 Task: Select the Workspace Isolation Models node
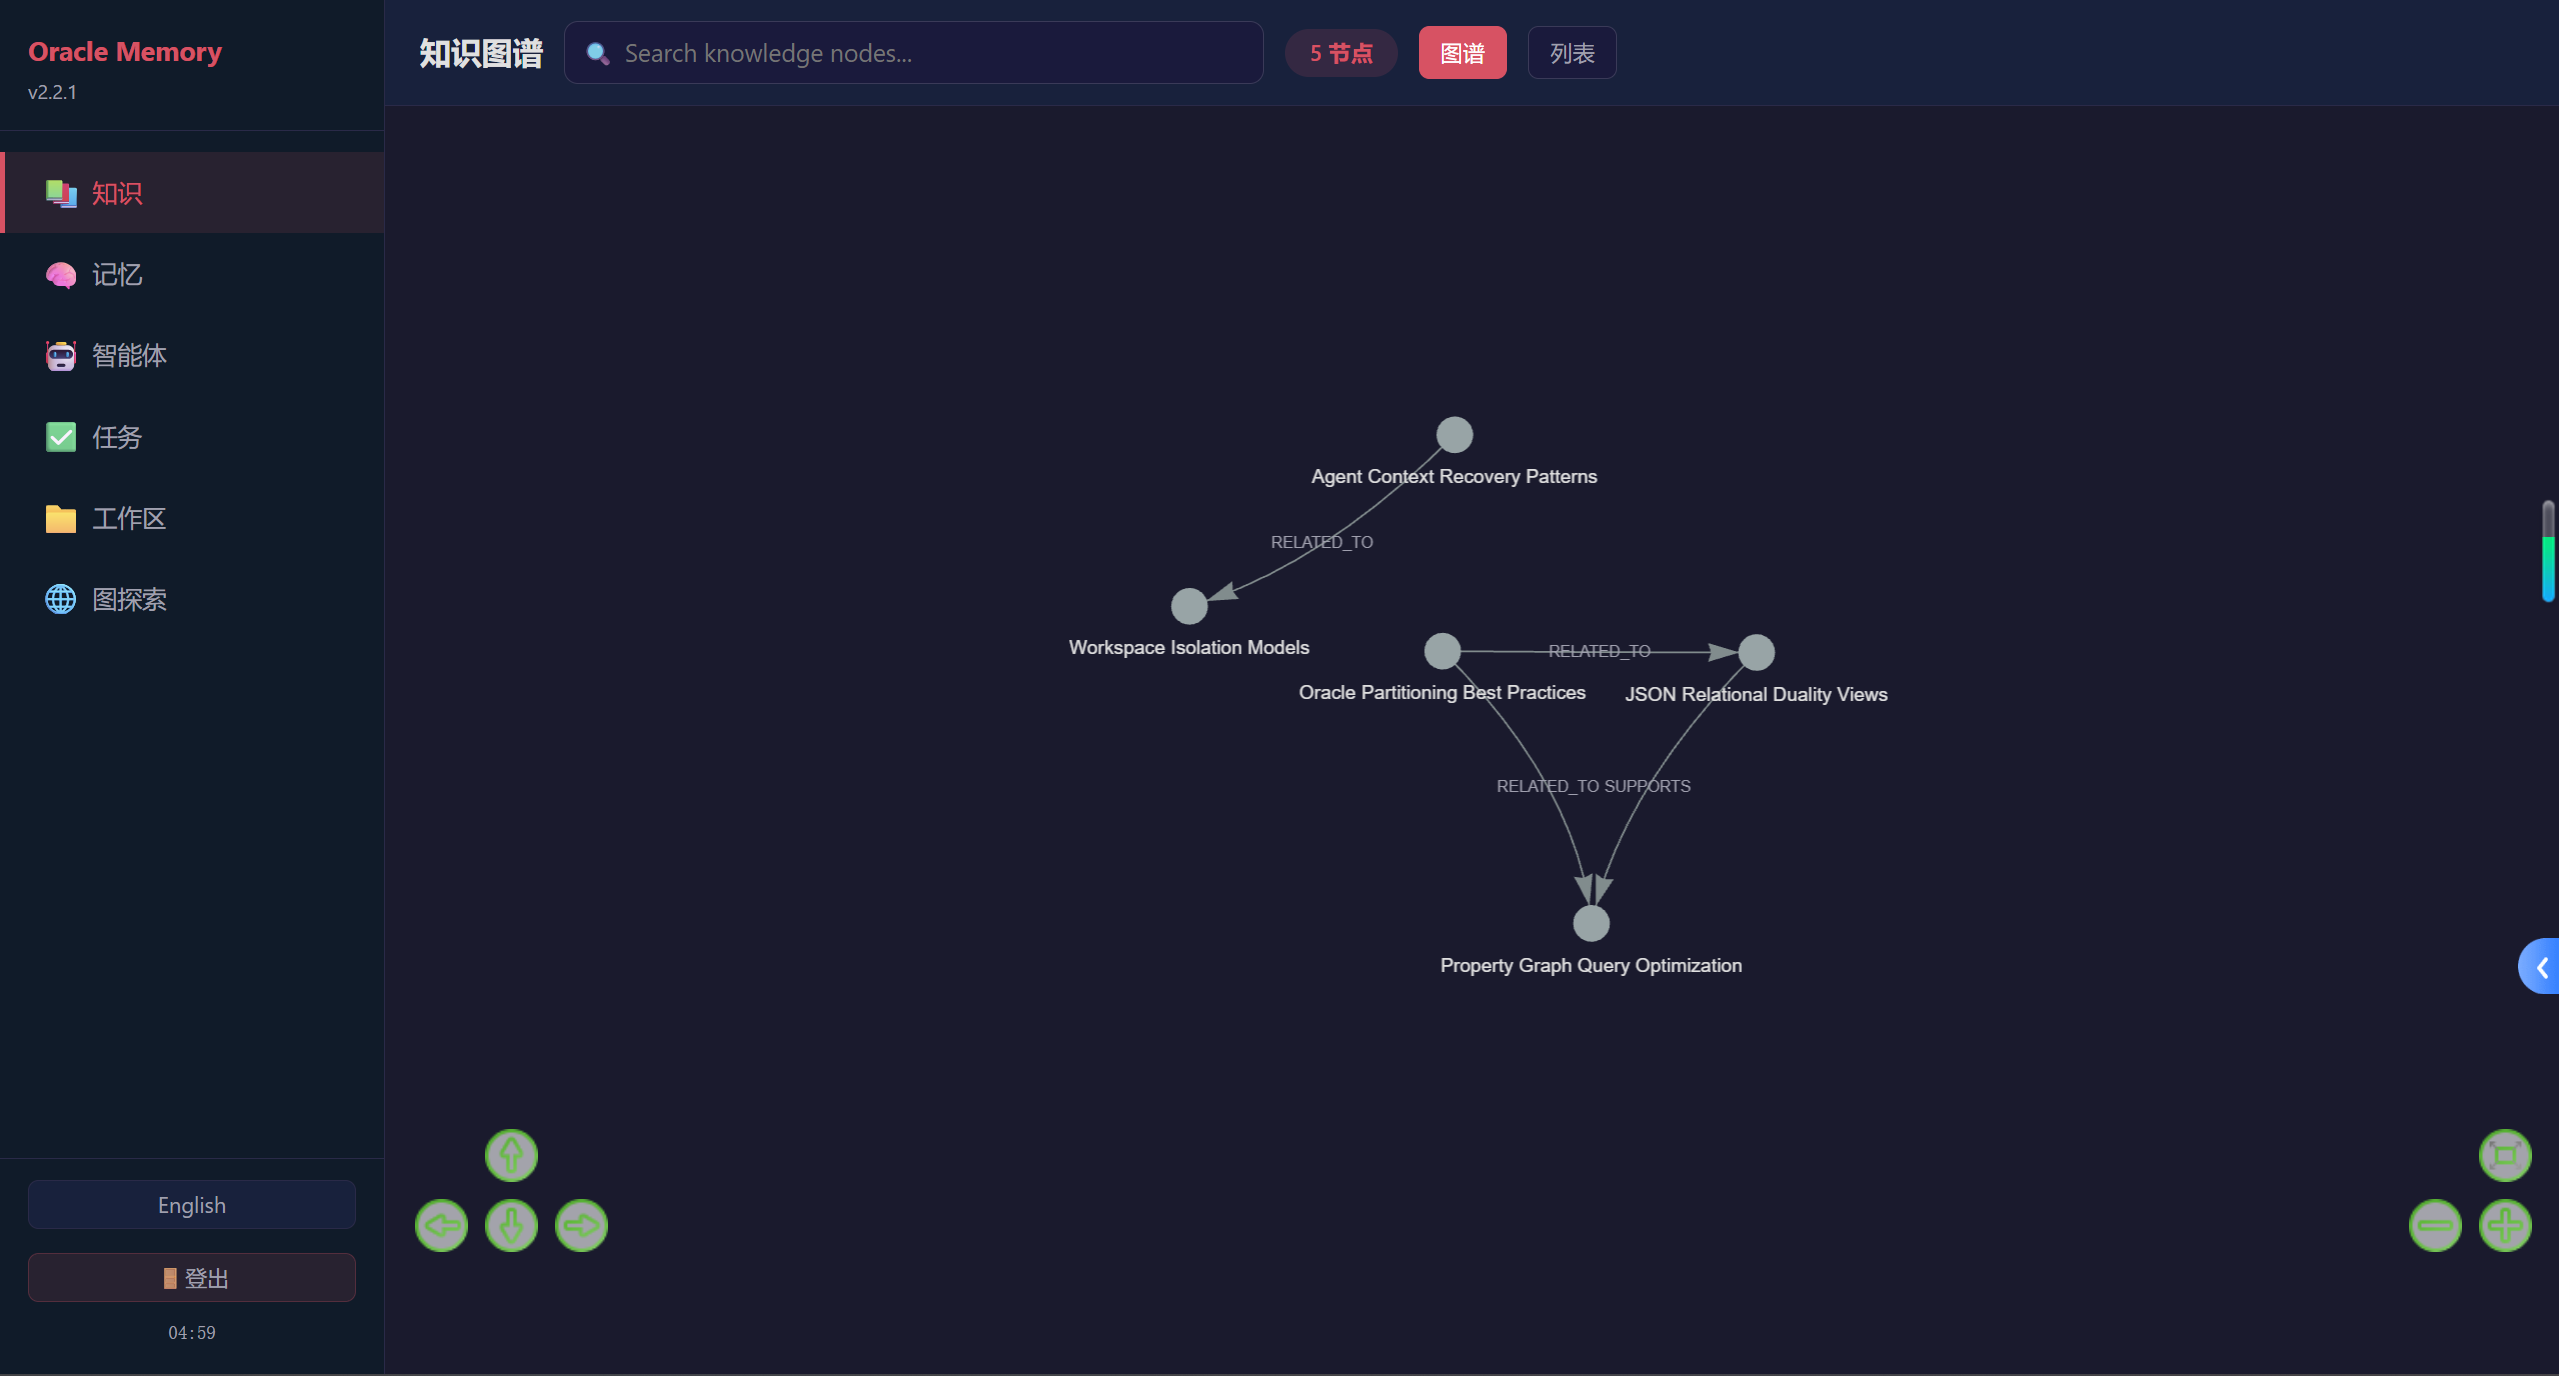(1189, 606)
